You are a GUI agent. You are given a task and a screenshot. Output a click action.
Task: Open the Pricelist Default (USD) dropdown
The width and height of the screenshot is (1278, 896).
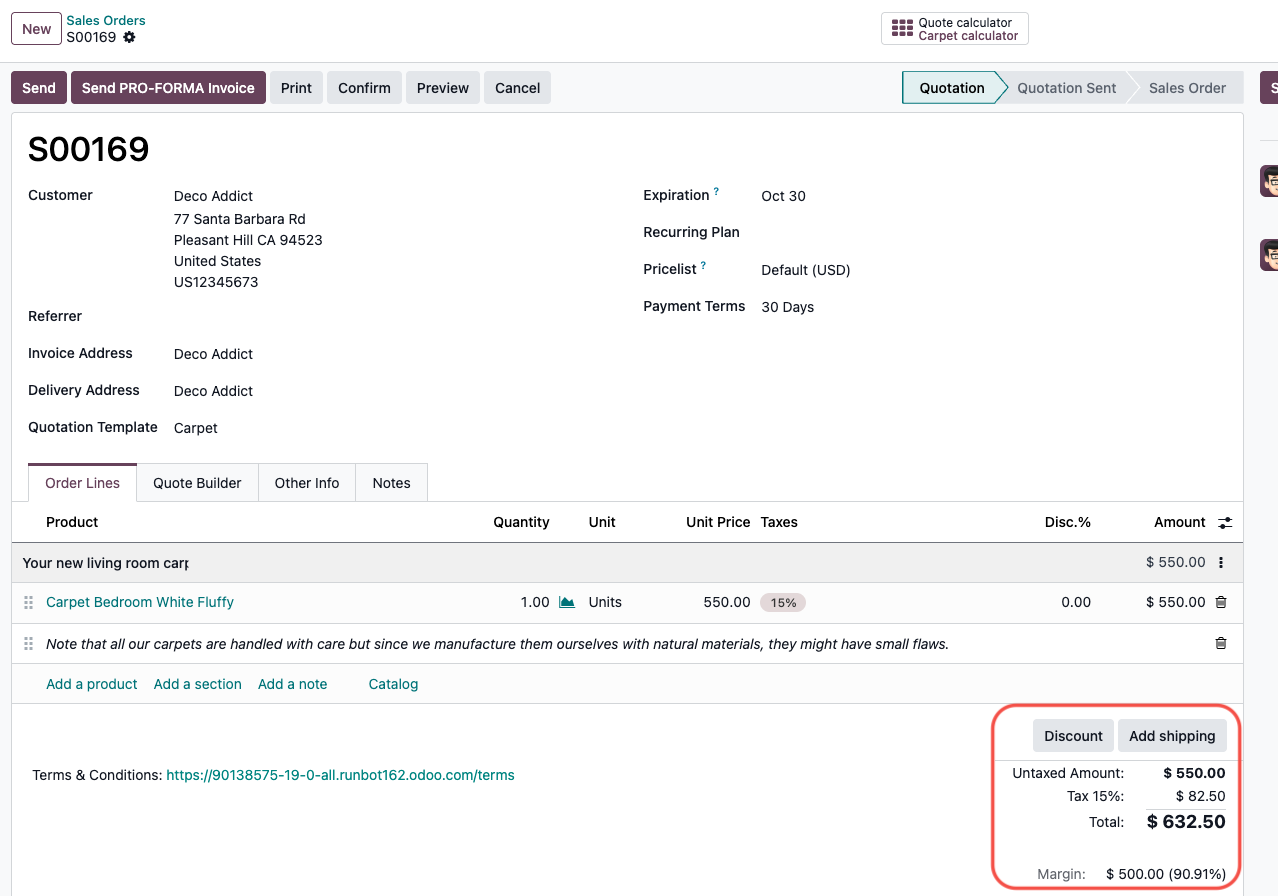click(805, 270)
